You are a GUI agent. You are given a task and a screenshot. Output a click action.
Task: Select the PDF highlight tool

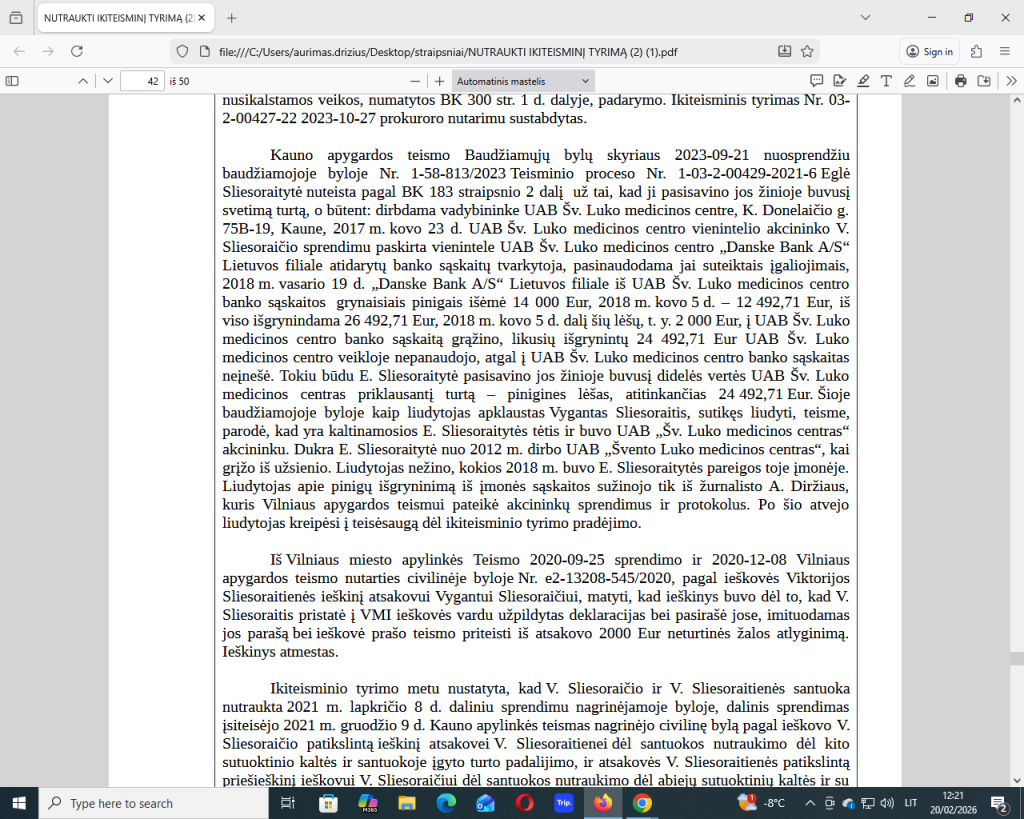[863, 81]
